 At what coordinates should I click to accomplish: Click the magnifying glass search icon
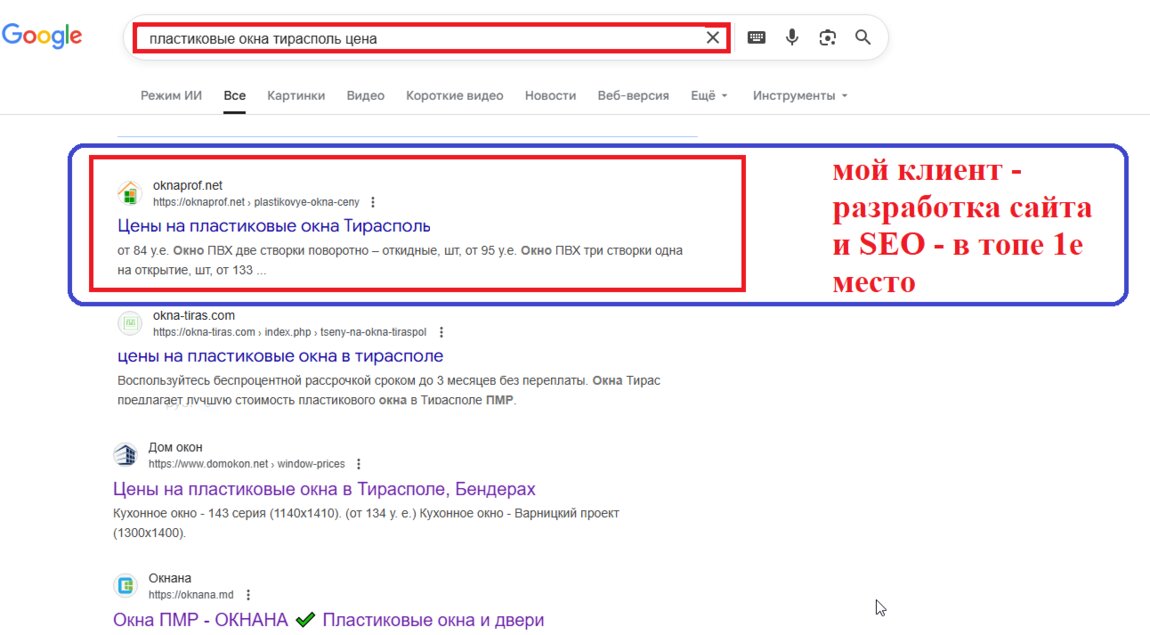coord(863,38)
